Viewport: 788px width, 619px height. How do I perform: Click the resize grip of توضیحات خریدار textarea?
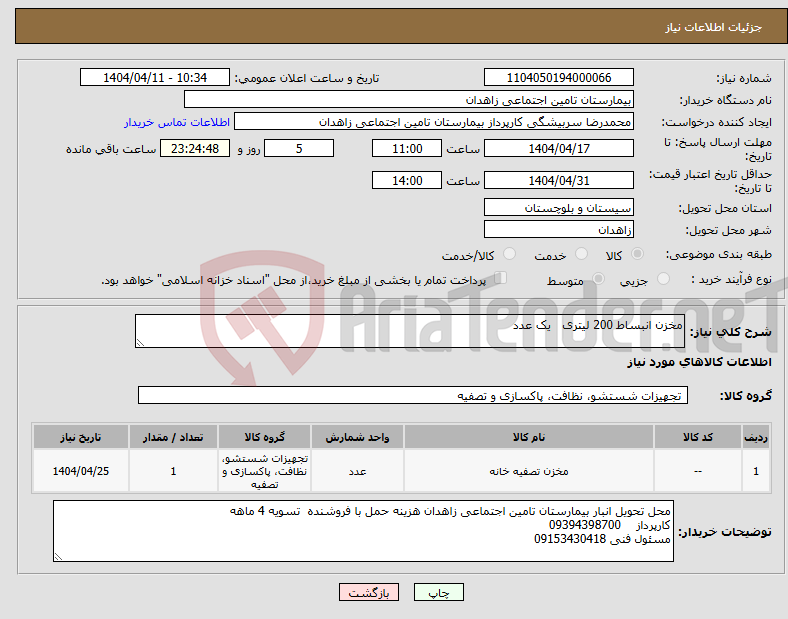[58, 557]
